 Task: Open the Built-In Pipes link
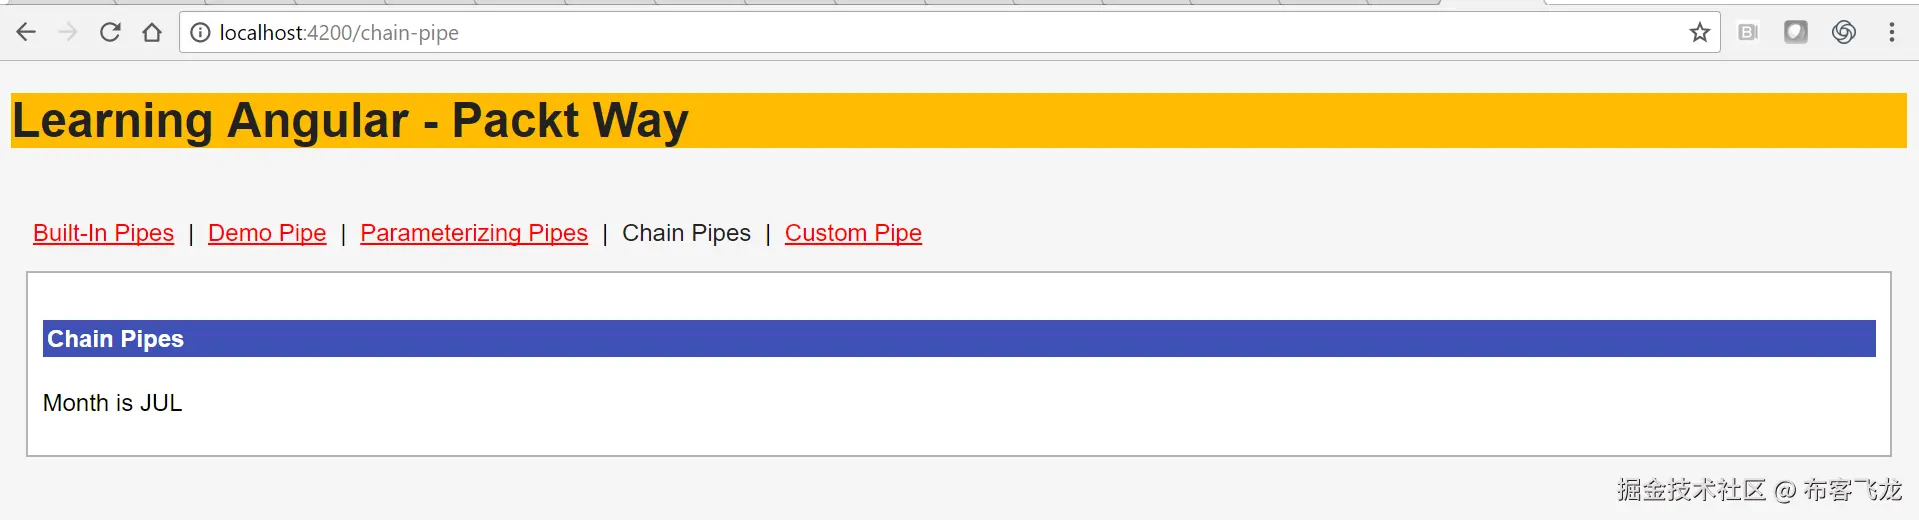[x=103, y=233]
